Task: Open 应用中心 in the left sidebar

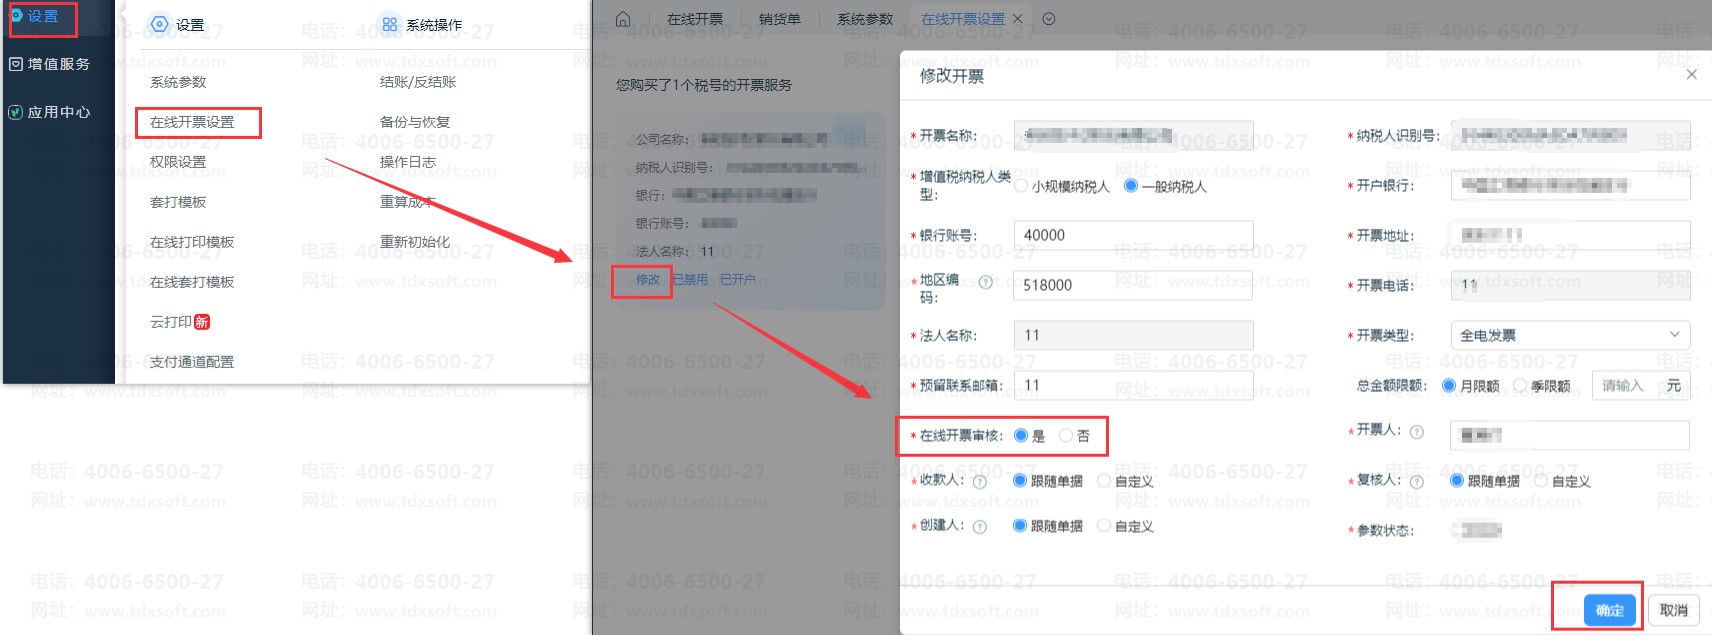Action: point(50,112)
